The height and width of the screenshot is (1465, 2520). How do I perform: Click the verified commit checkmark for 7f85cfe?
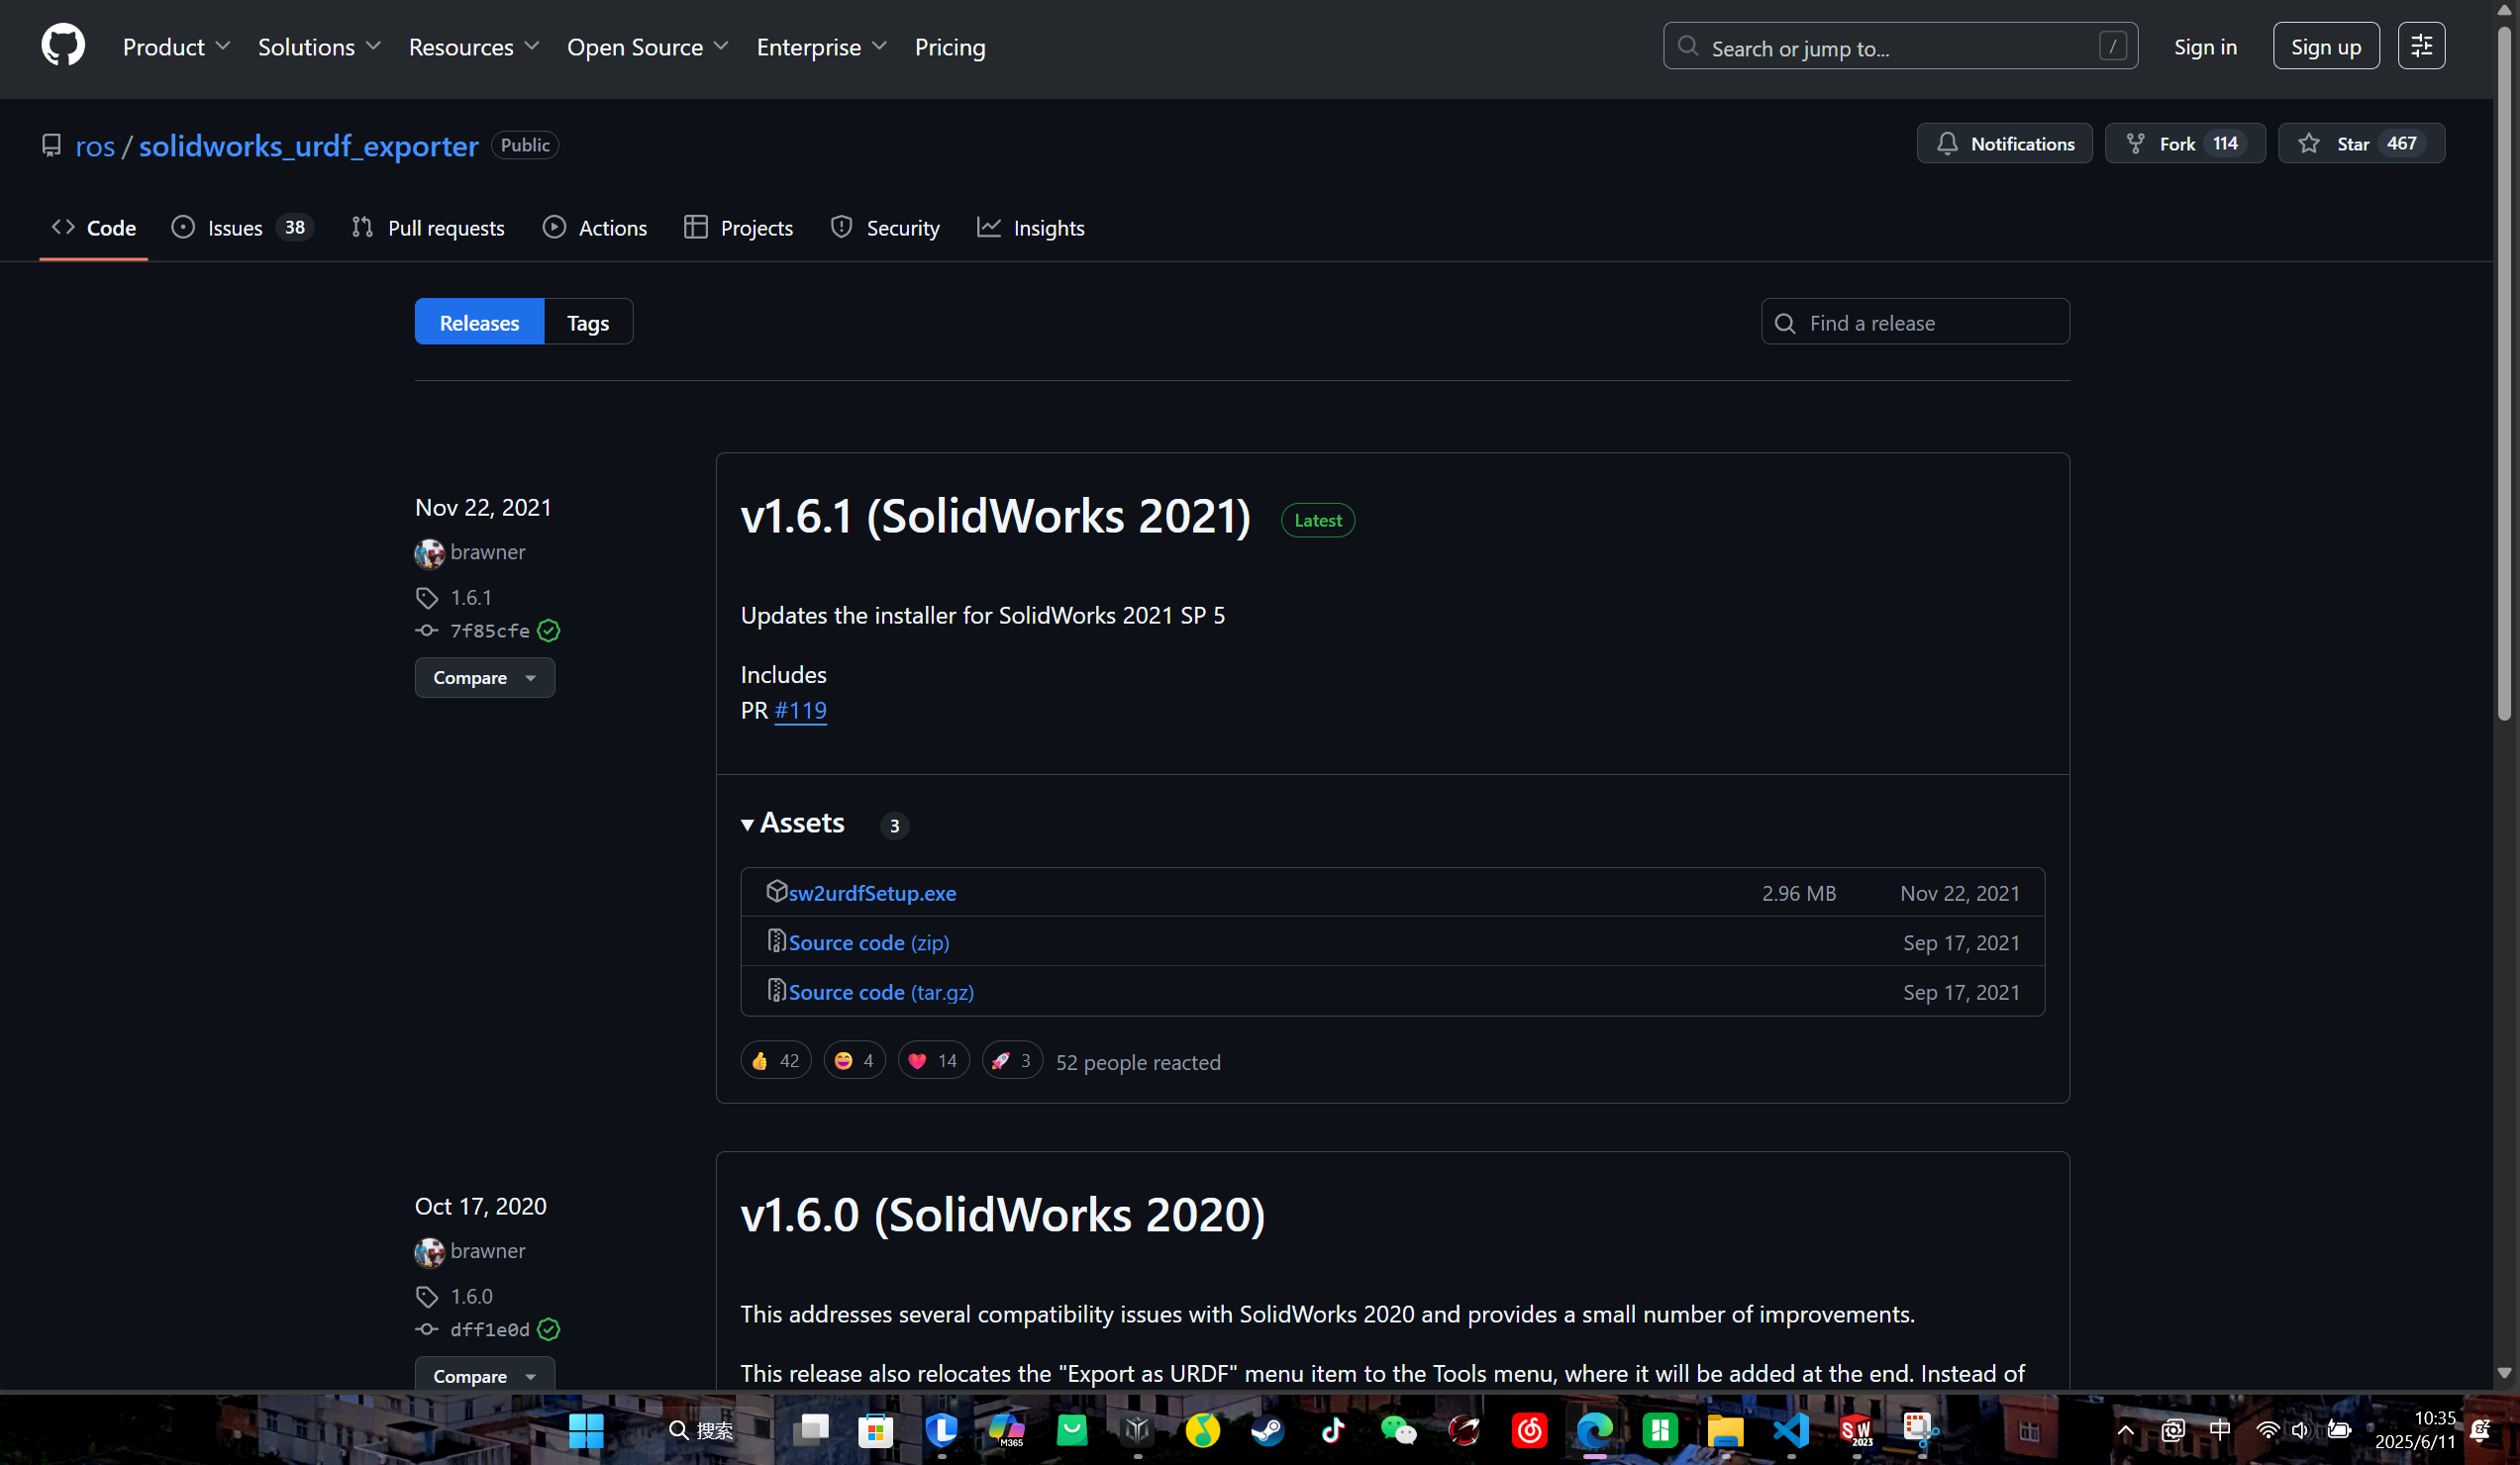(x=548, y=631)
